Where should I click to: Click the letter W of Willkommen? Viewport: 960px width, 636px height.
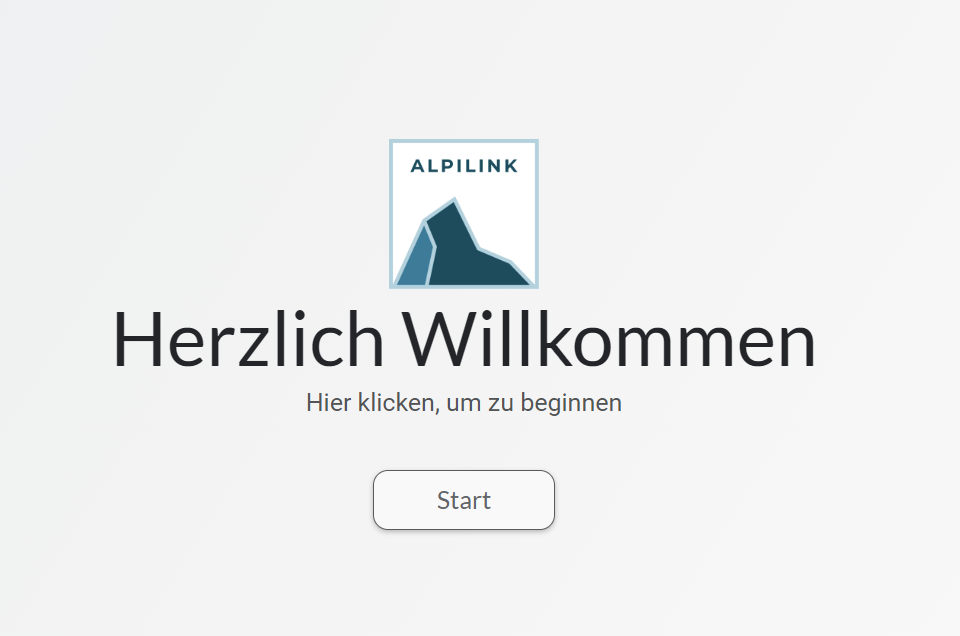click(x=434, y=339)
